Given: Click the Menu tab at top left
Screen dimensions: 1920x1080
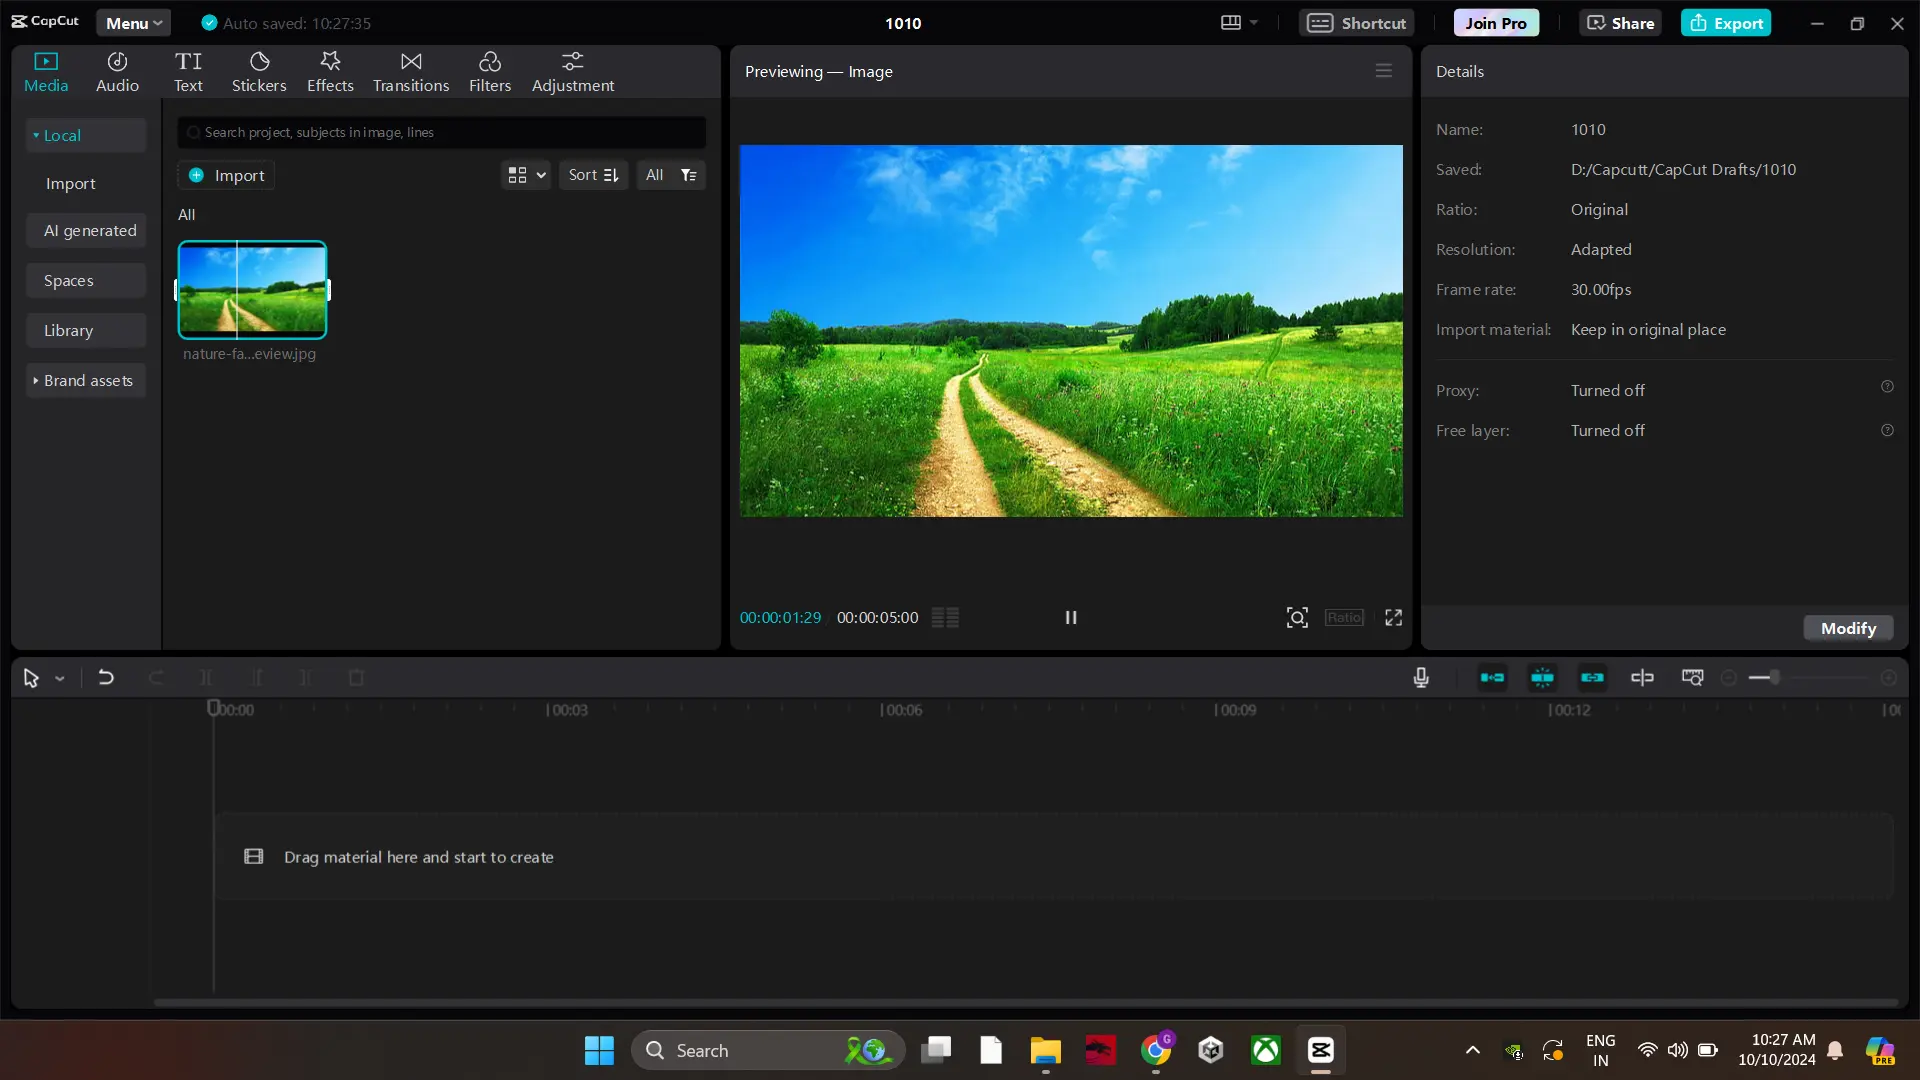Looking at the screenshot, I should (x=132, y=22).
